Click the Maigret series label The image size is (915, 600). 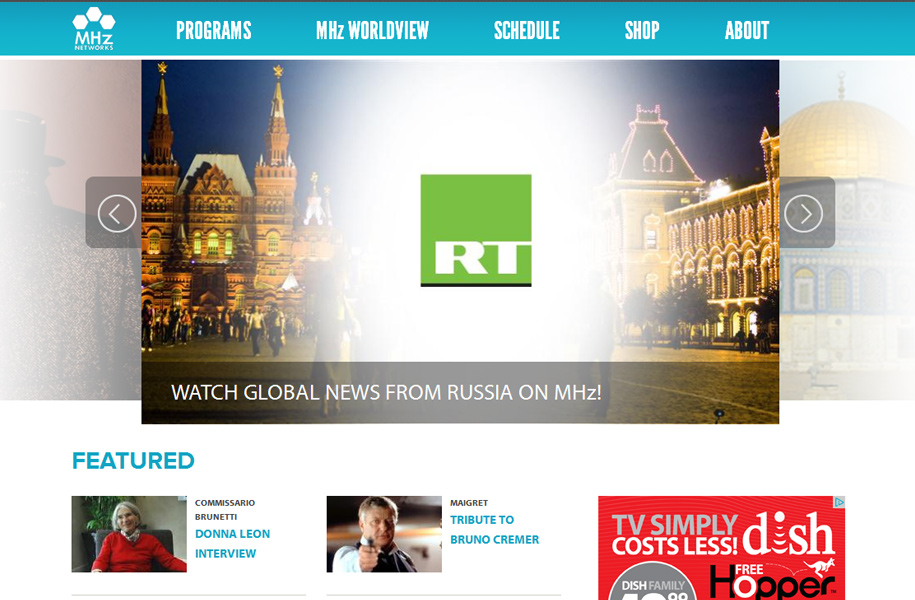pyautogui.click(x=469, y=503)
